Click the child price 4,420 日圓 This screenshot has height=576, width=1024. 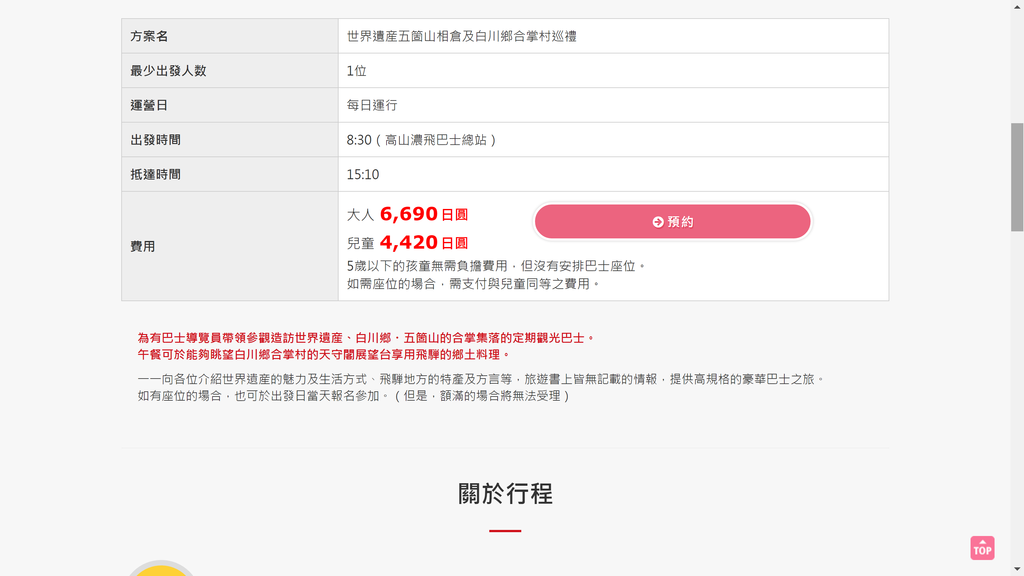click(x=423, y=243)
